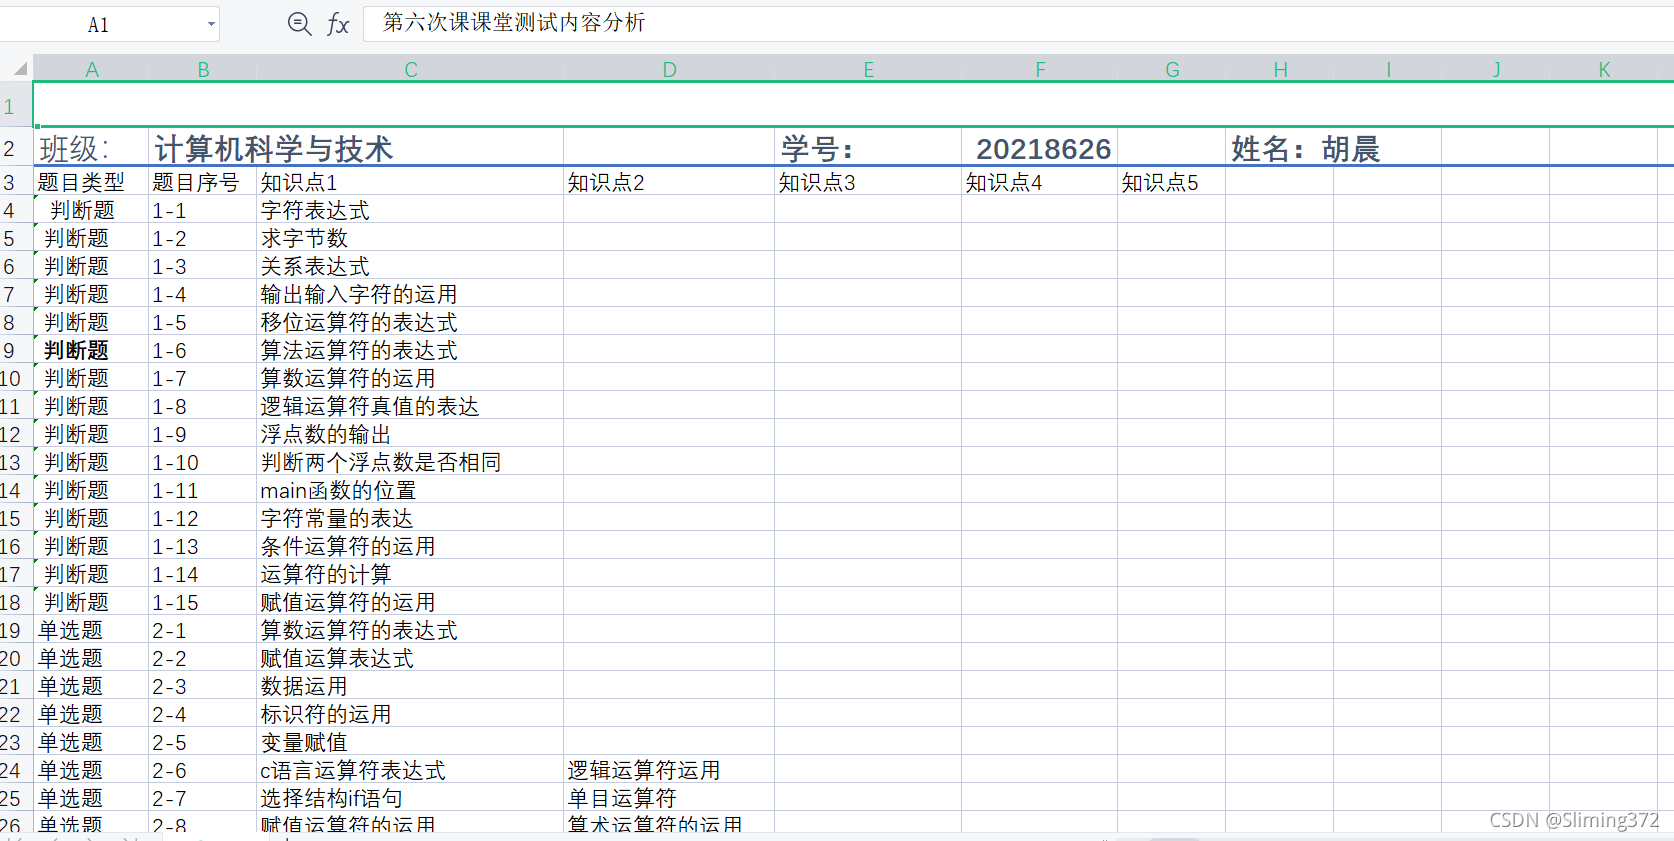This screenshot has width=1674, height=841.
Task: Click the header cell '知识点3'
Action: 868,182
